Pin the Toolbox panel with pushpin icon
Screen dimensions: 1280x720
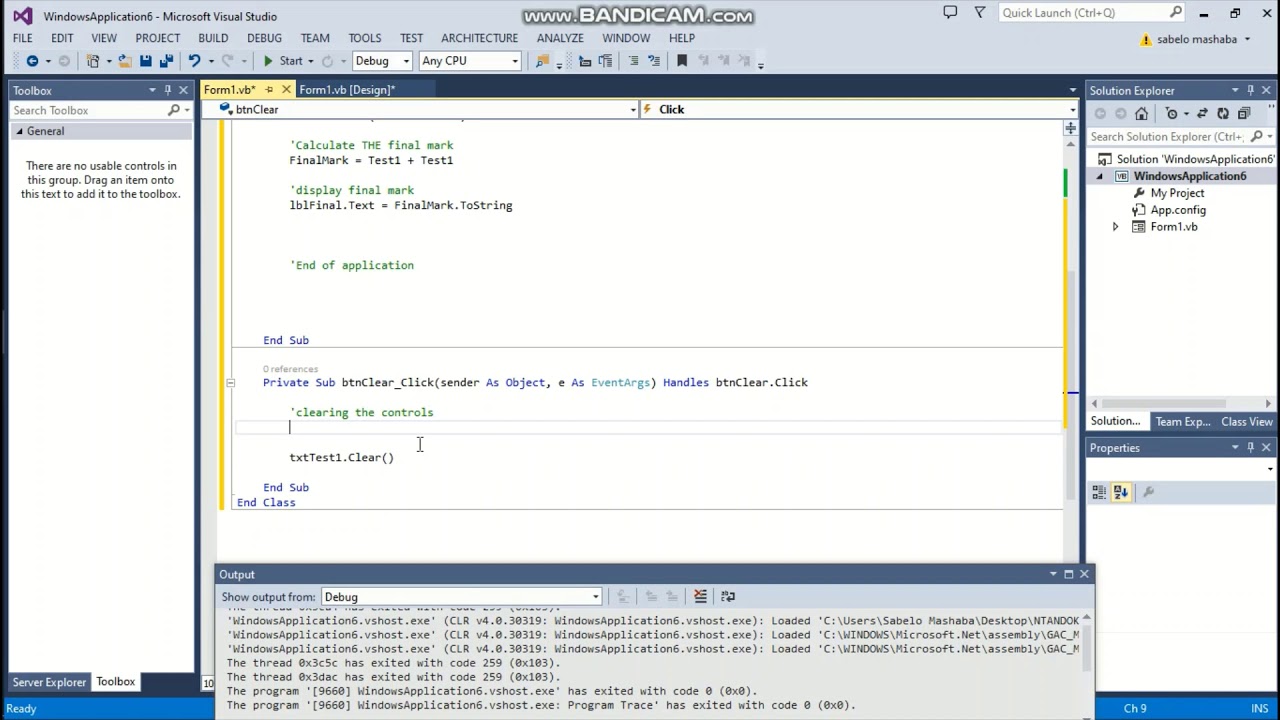168,90
